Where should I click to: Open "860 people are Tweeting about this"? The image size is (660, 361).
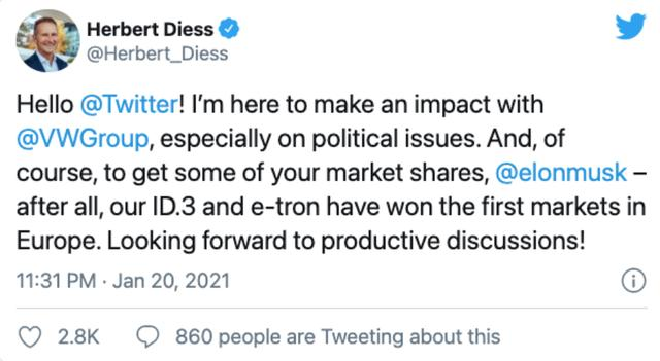[338, 337]
